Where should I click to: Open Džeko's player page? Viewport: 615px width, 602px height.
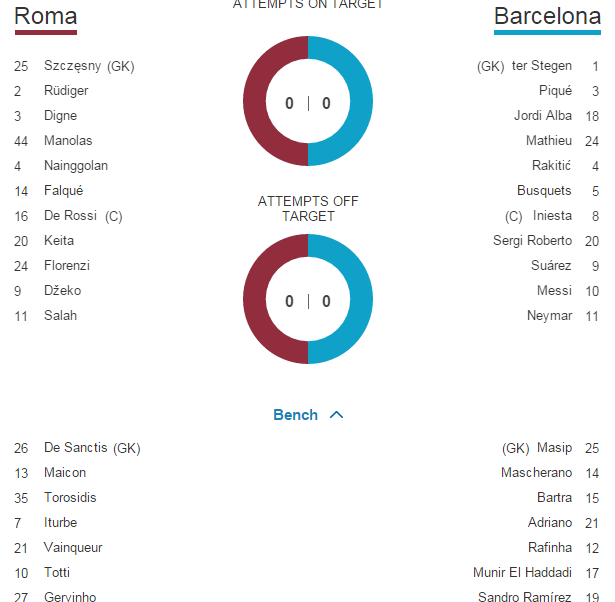(62, 291)
